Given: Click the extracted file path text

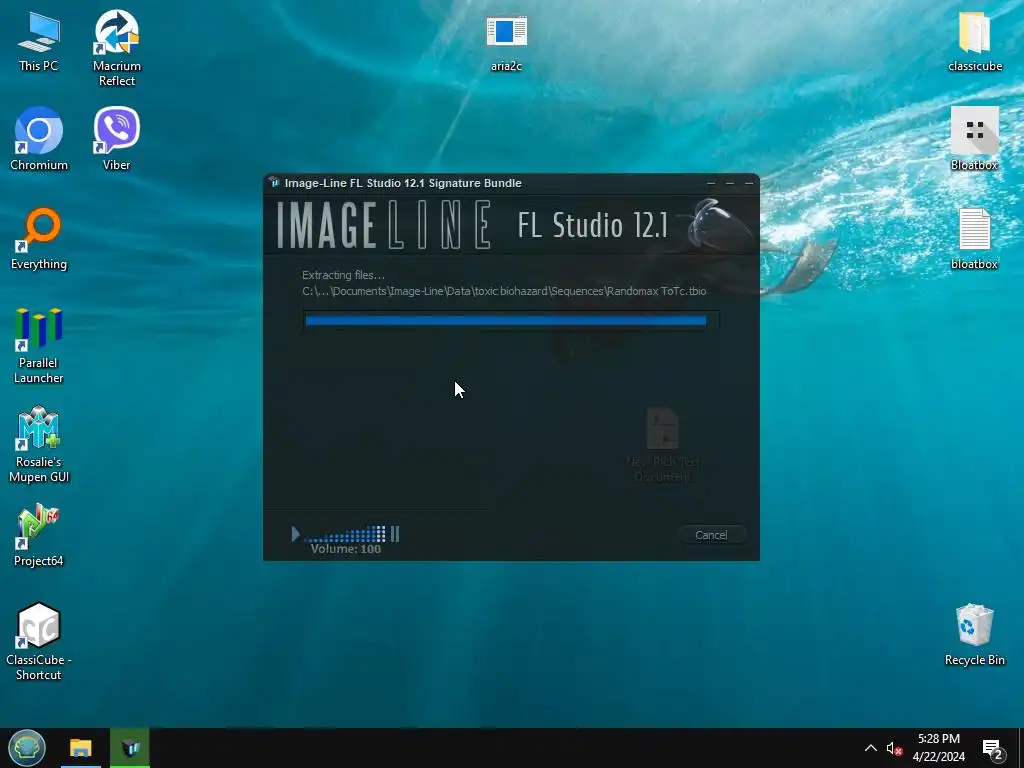Looking at the screenshot, I should tap(504, 291).
